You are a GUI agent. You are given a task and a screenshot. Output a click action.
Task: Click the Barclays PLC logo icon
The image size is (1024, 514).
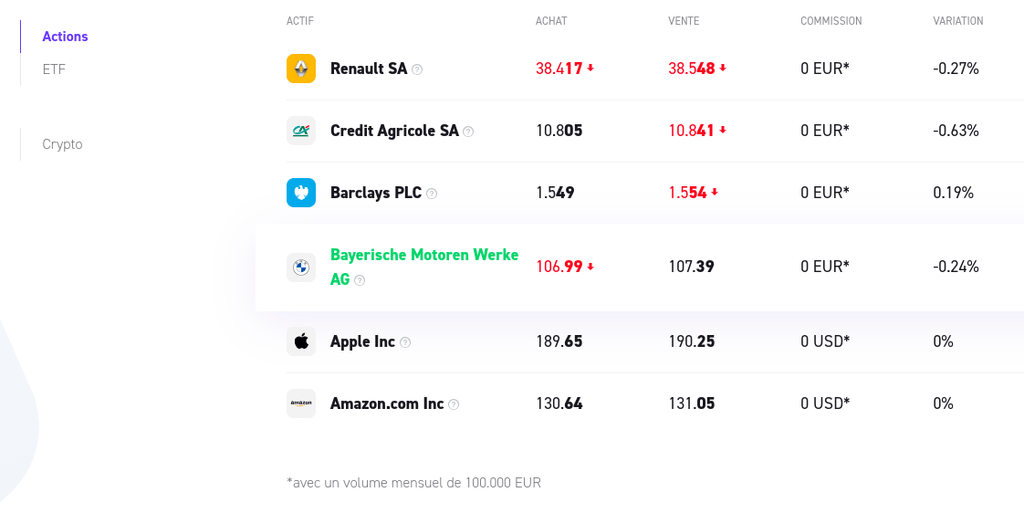pos(301,193)
